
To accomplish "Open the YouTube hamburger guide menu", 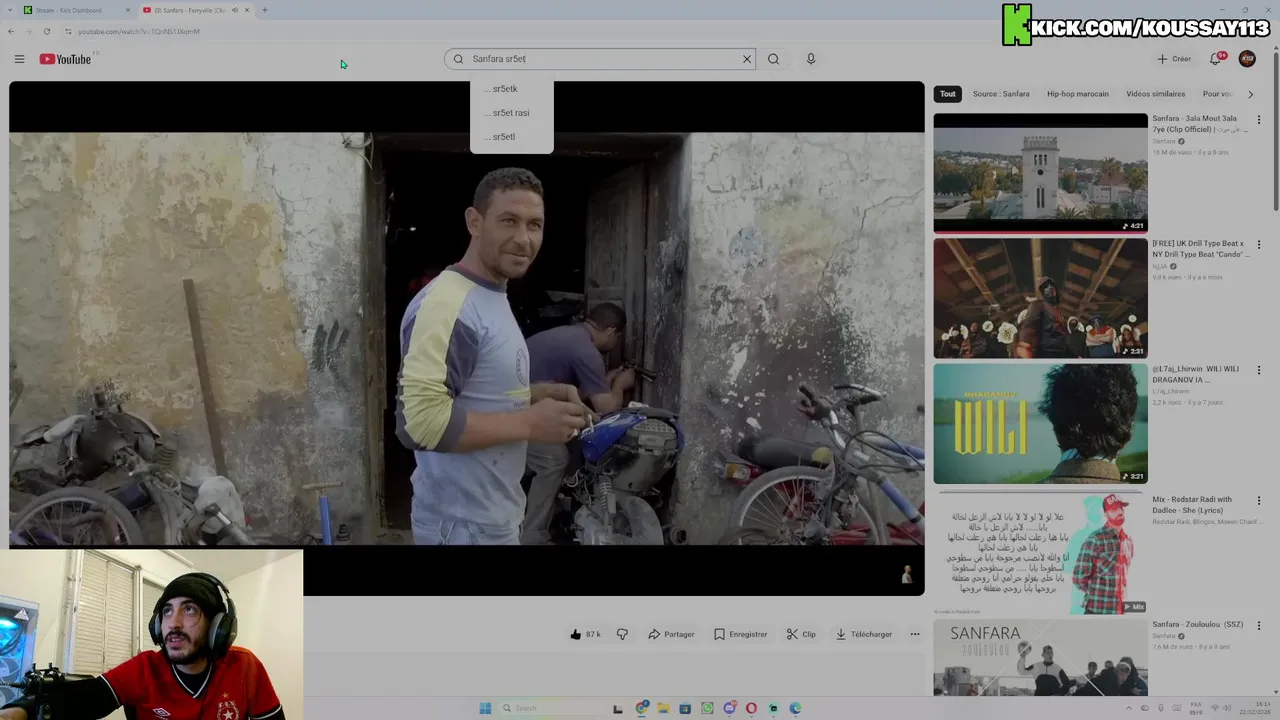I will click(x=19, y=59).
